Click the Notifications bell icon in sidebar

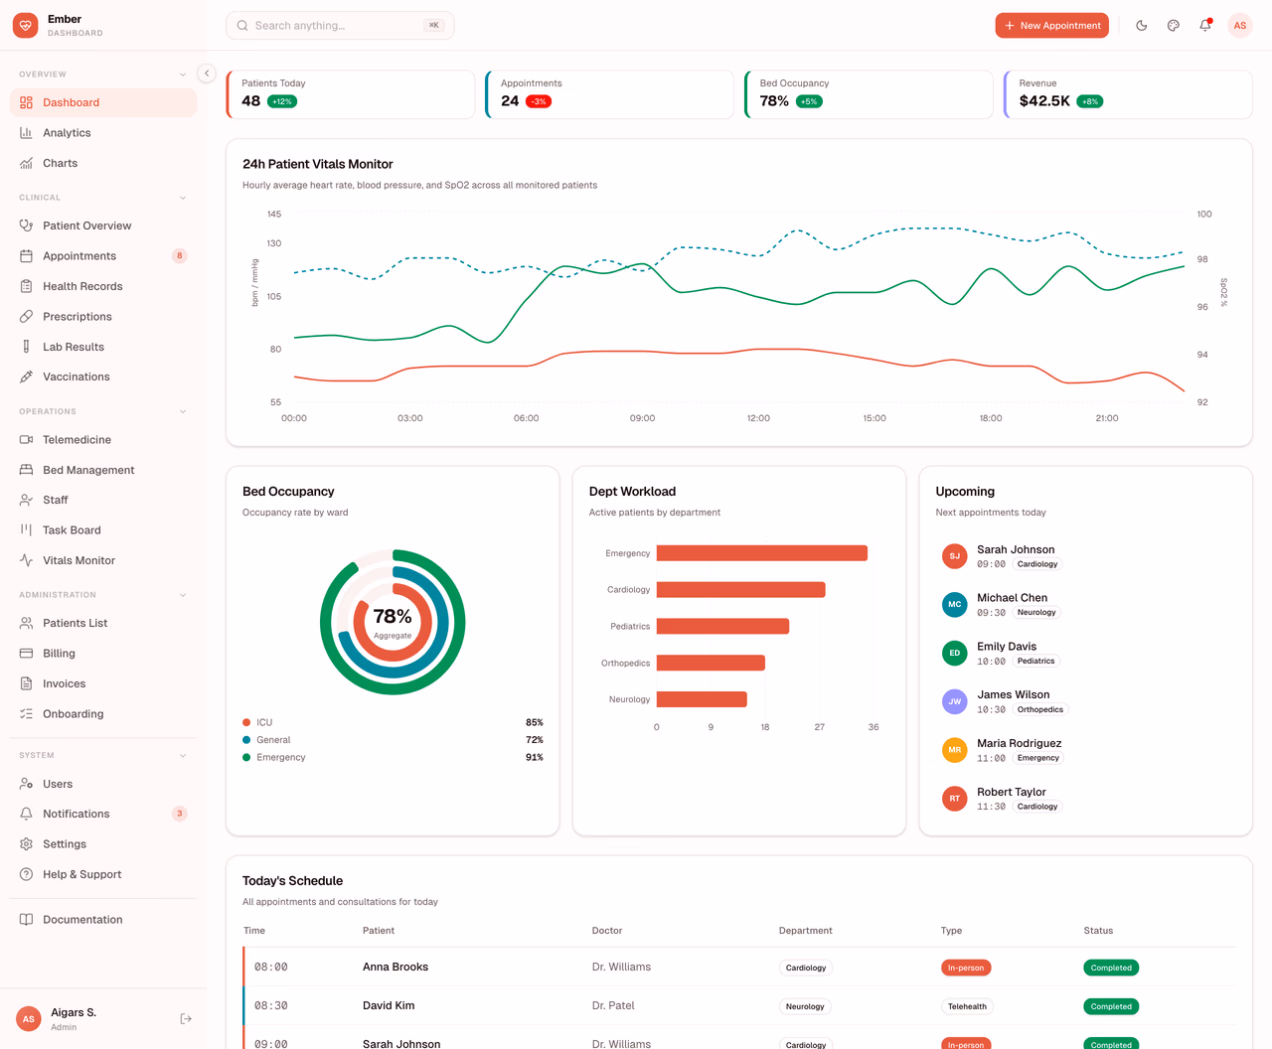pos(26,813)
